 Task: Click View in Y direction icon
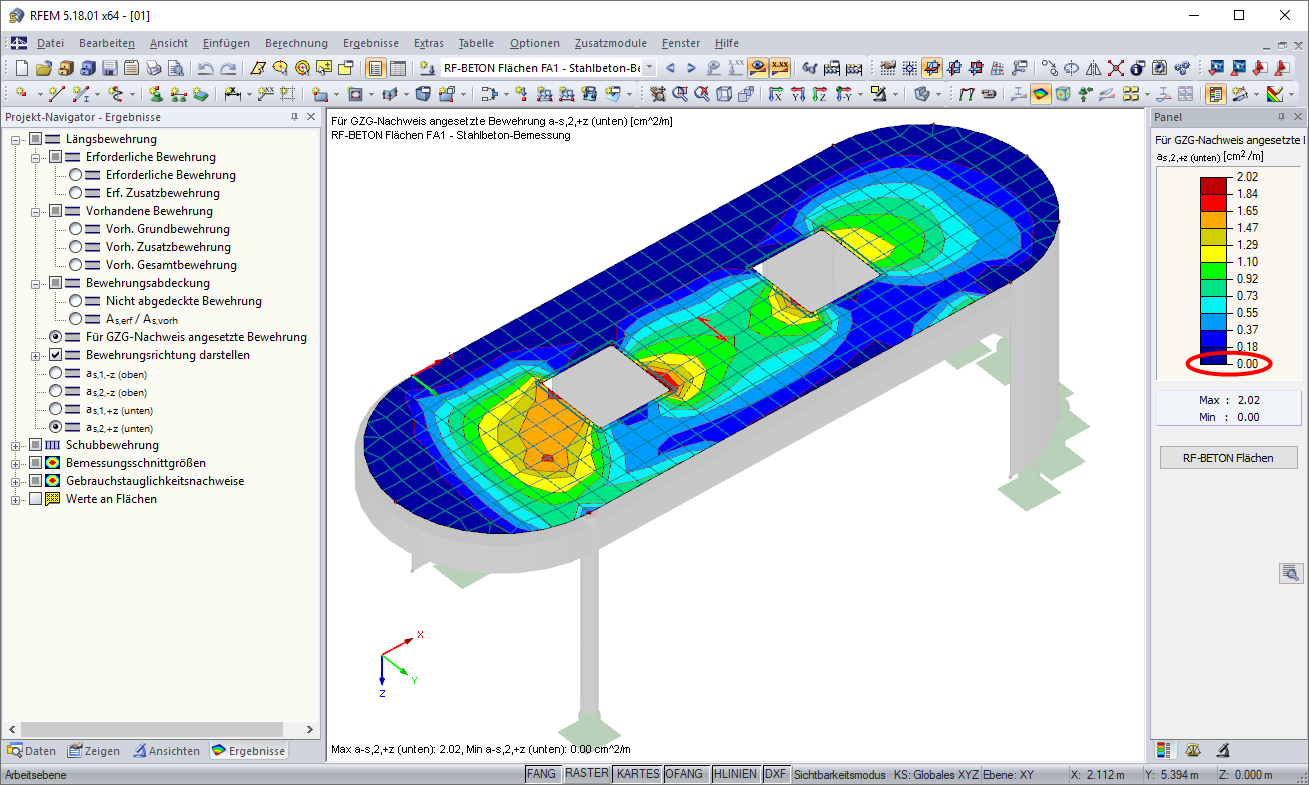(798, 94)
